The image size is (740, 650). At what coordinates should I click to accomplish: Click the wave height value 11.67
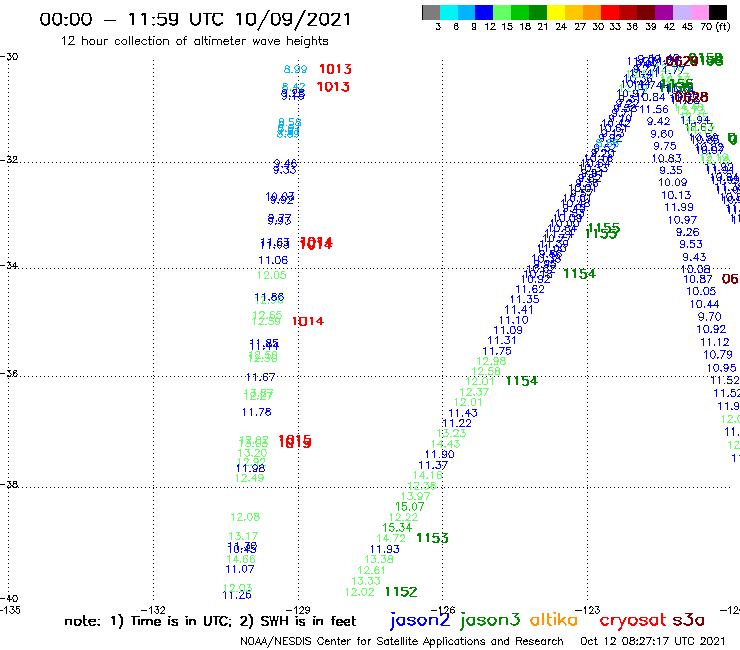click(x=261, y=377)
